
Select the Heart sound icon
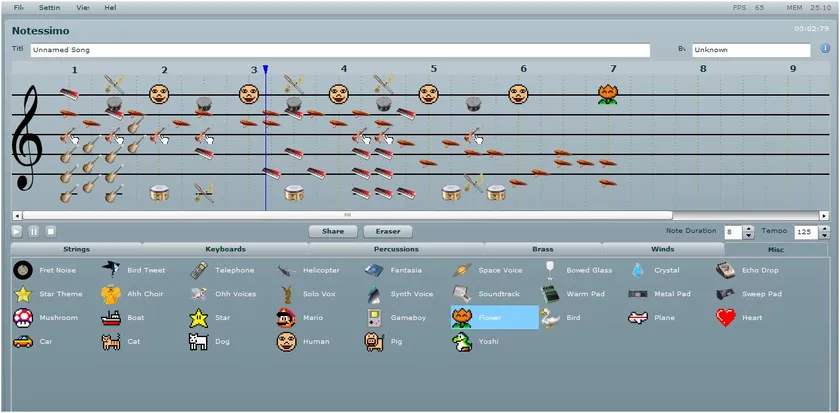(726, 318)
